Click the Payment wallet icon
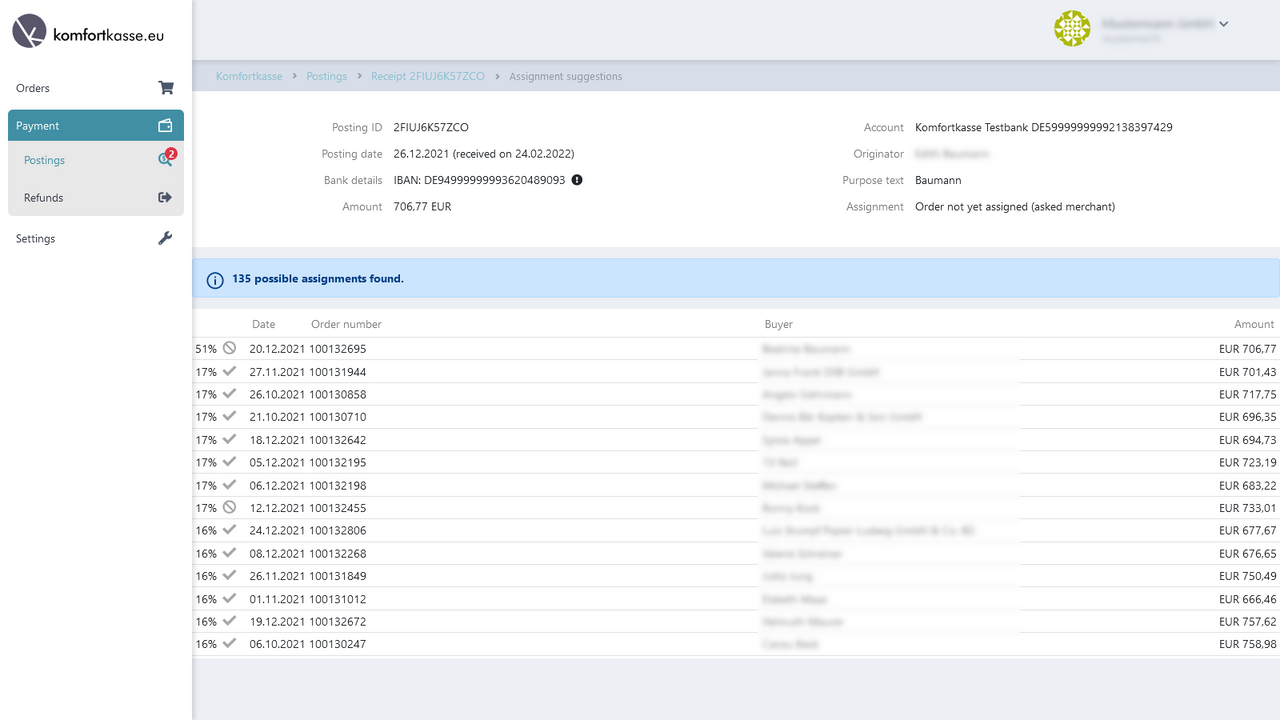Image resolution: width=1280 pixels, height=720 pixels. tap(165, 125)
